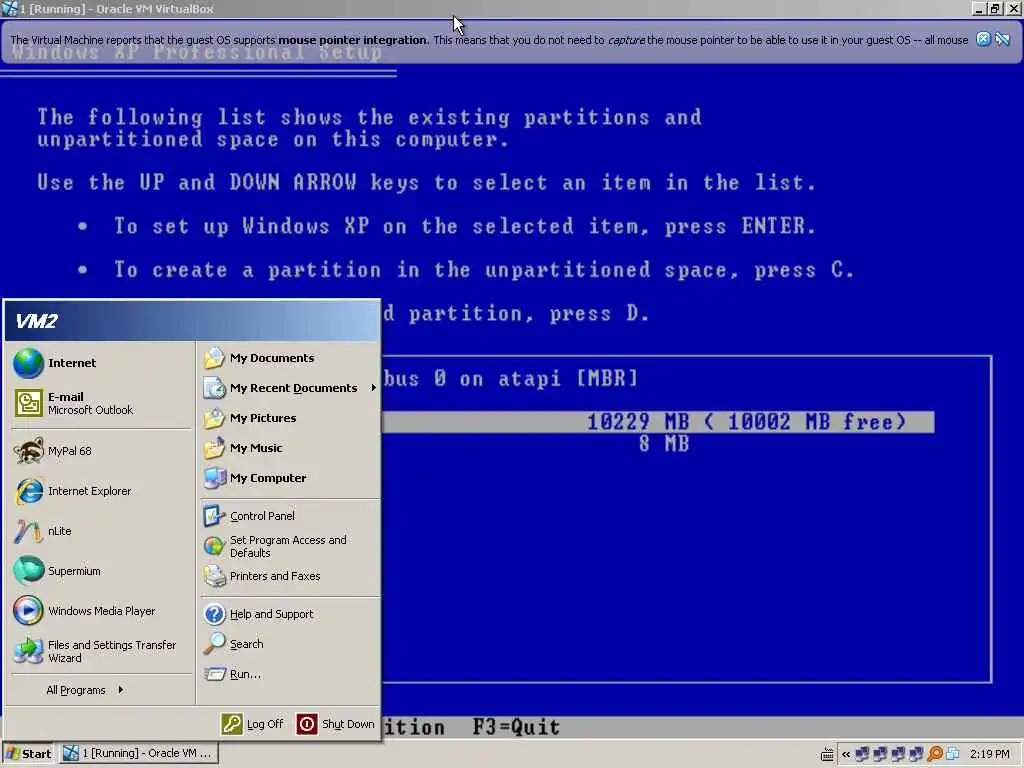Expand My Recent Documents submenu
This screenshot has width=1024, height=768.
point(290,388)
